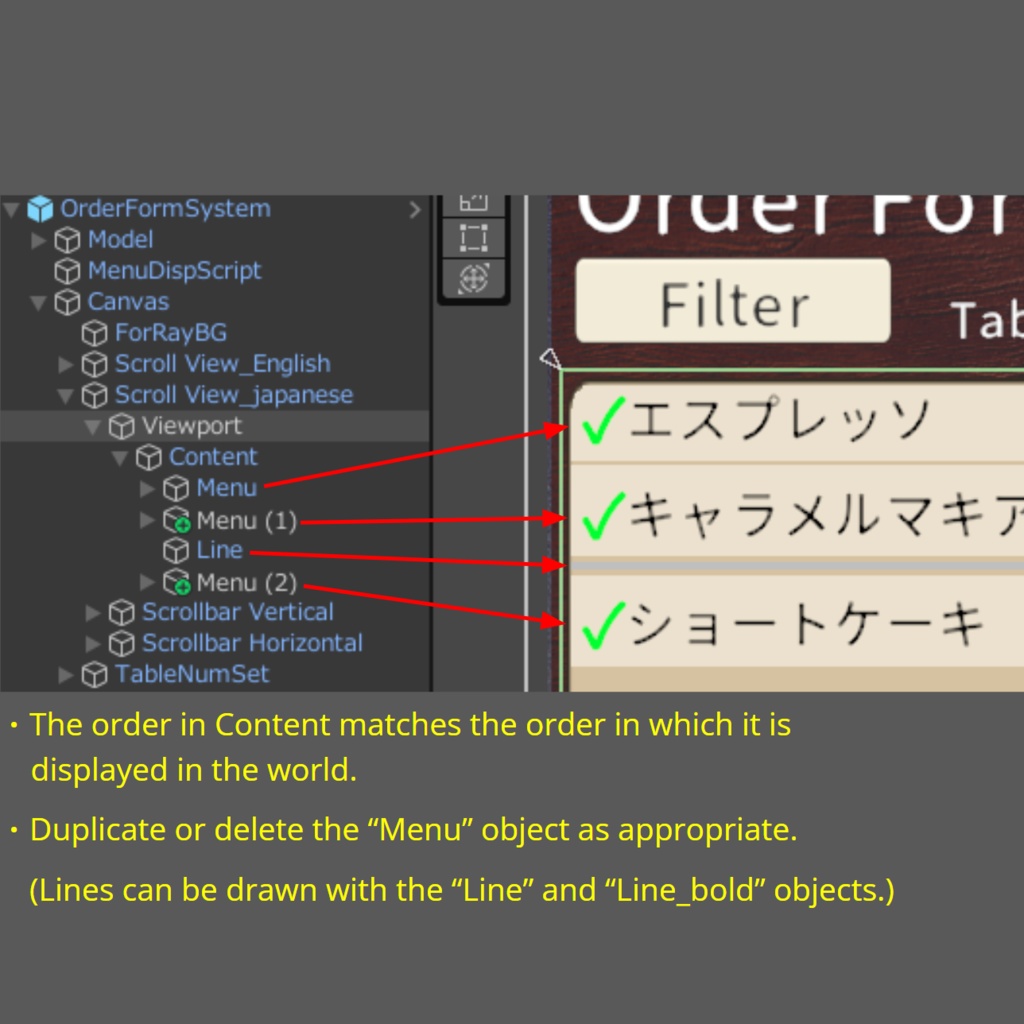1024x1024 pixels.
Task: Expand the Model item in the hierarchy
Action: click(37, 239)
